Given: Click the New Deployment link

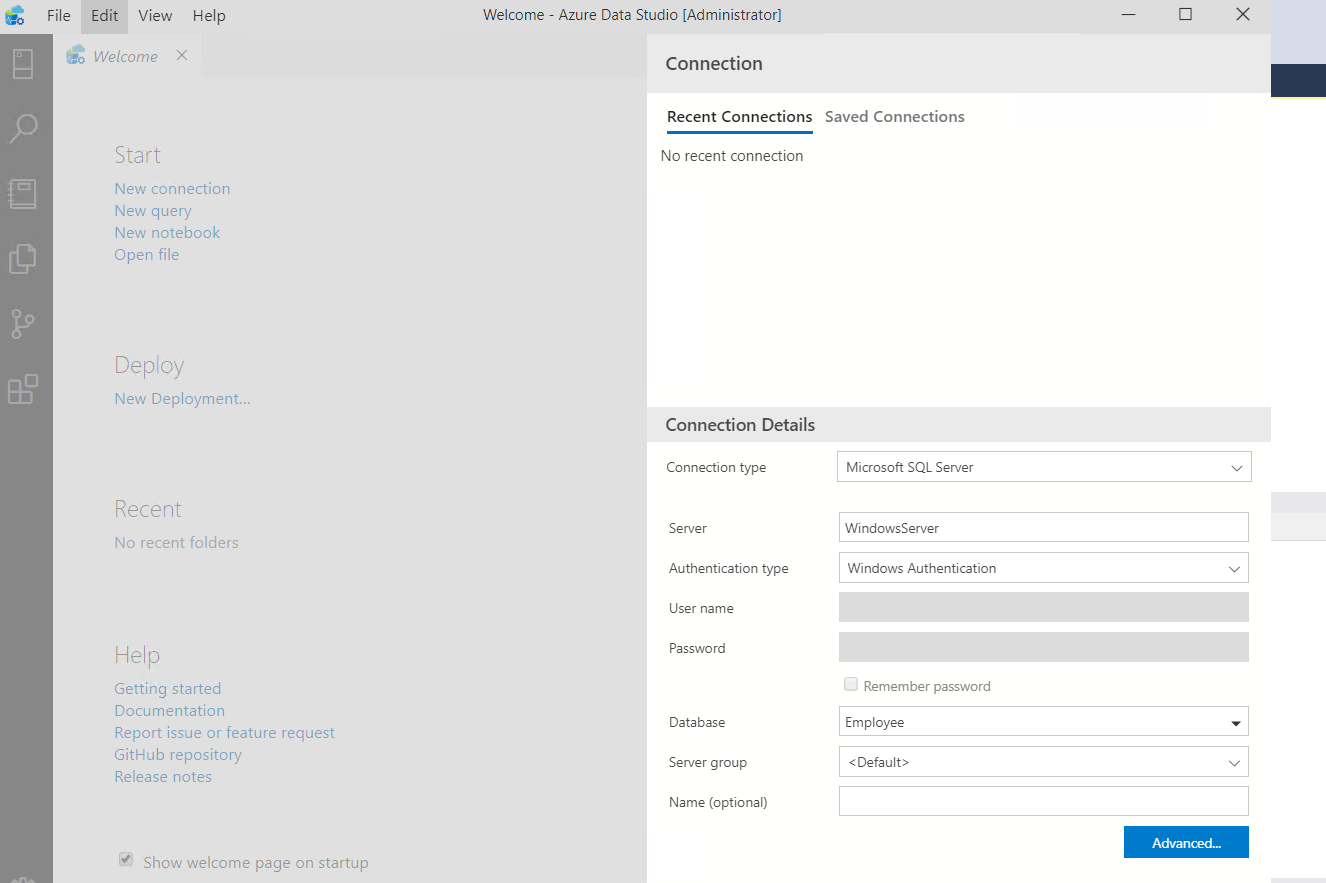Looking at the screenshot, I should [182, 398].
